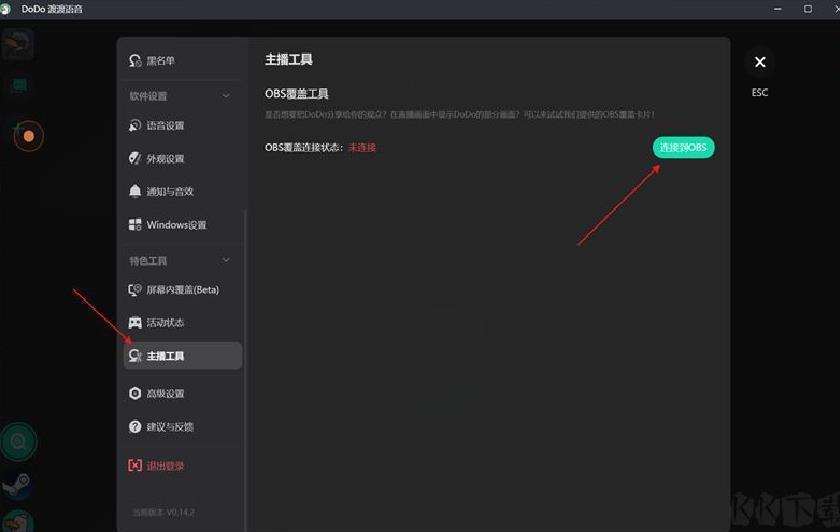Click the 主播工具 headset icon
Image resolution: width=840 pixels, height=532 pixels.
coord(135,356)
